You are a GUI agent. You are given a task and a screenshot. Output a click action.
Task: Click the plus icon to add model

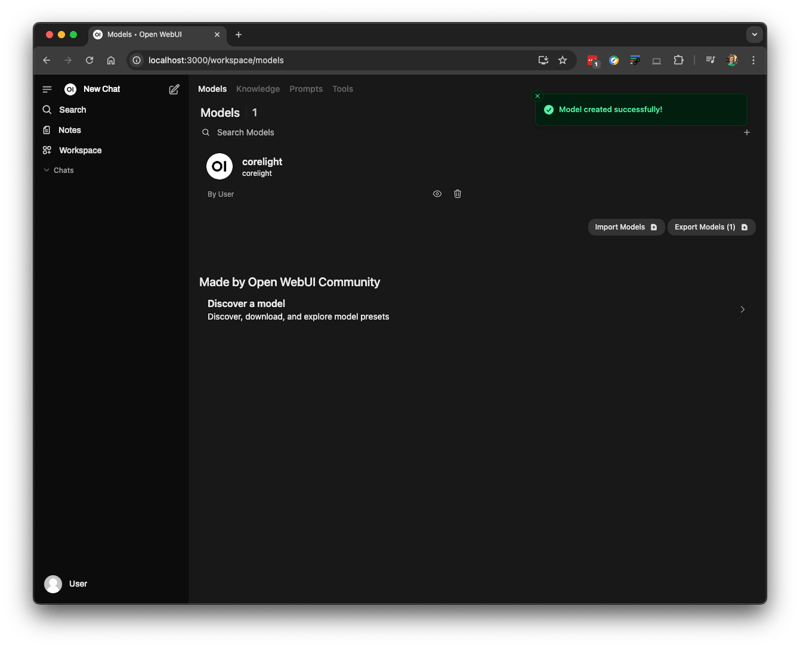(746, 132)
